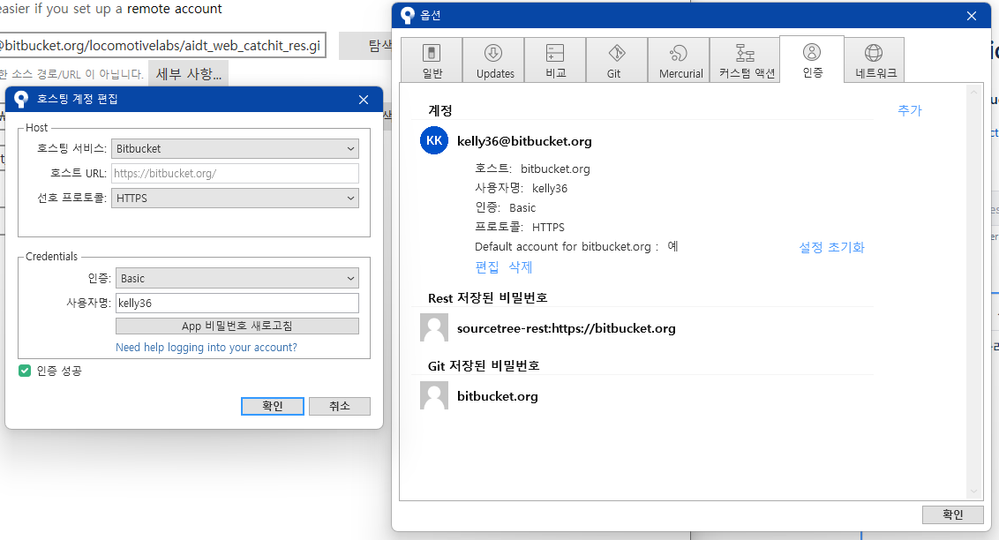999x540 pixels.
Task: Open the Mercurial tab
Action: [x=679, y=60]
